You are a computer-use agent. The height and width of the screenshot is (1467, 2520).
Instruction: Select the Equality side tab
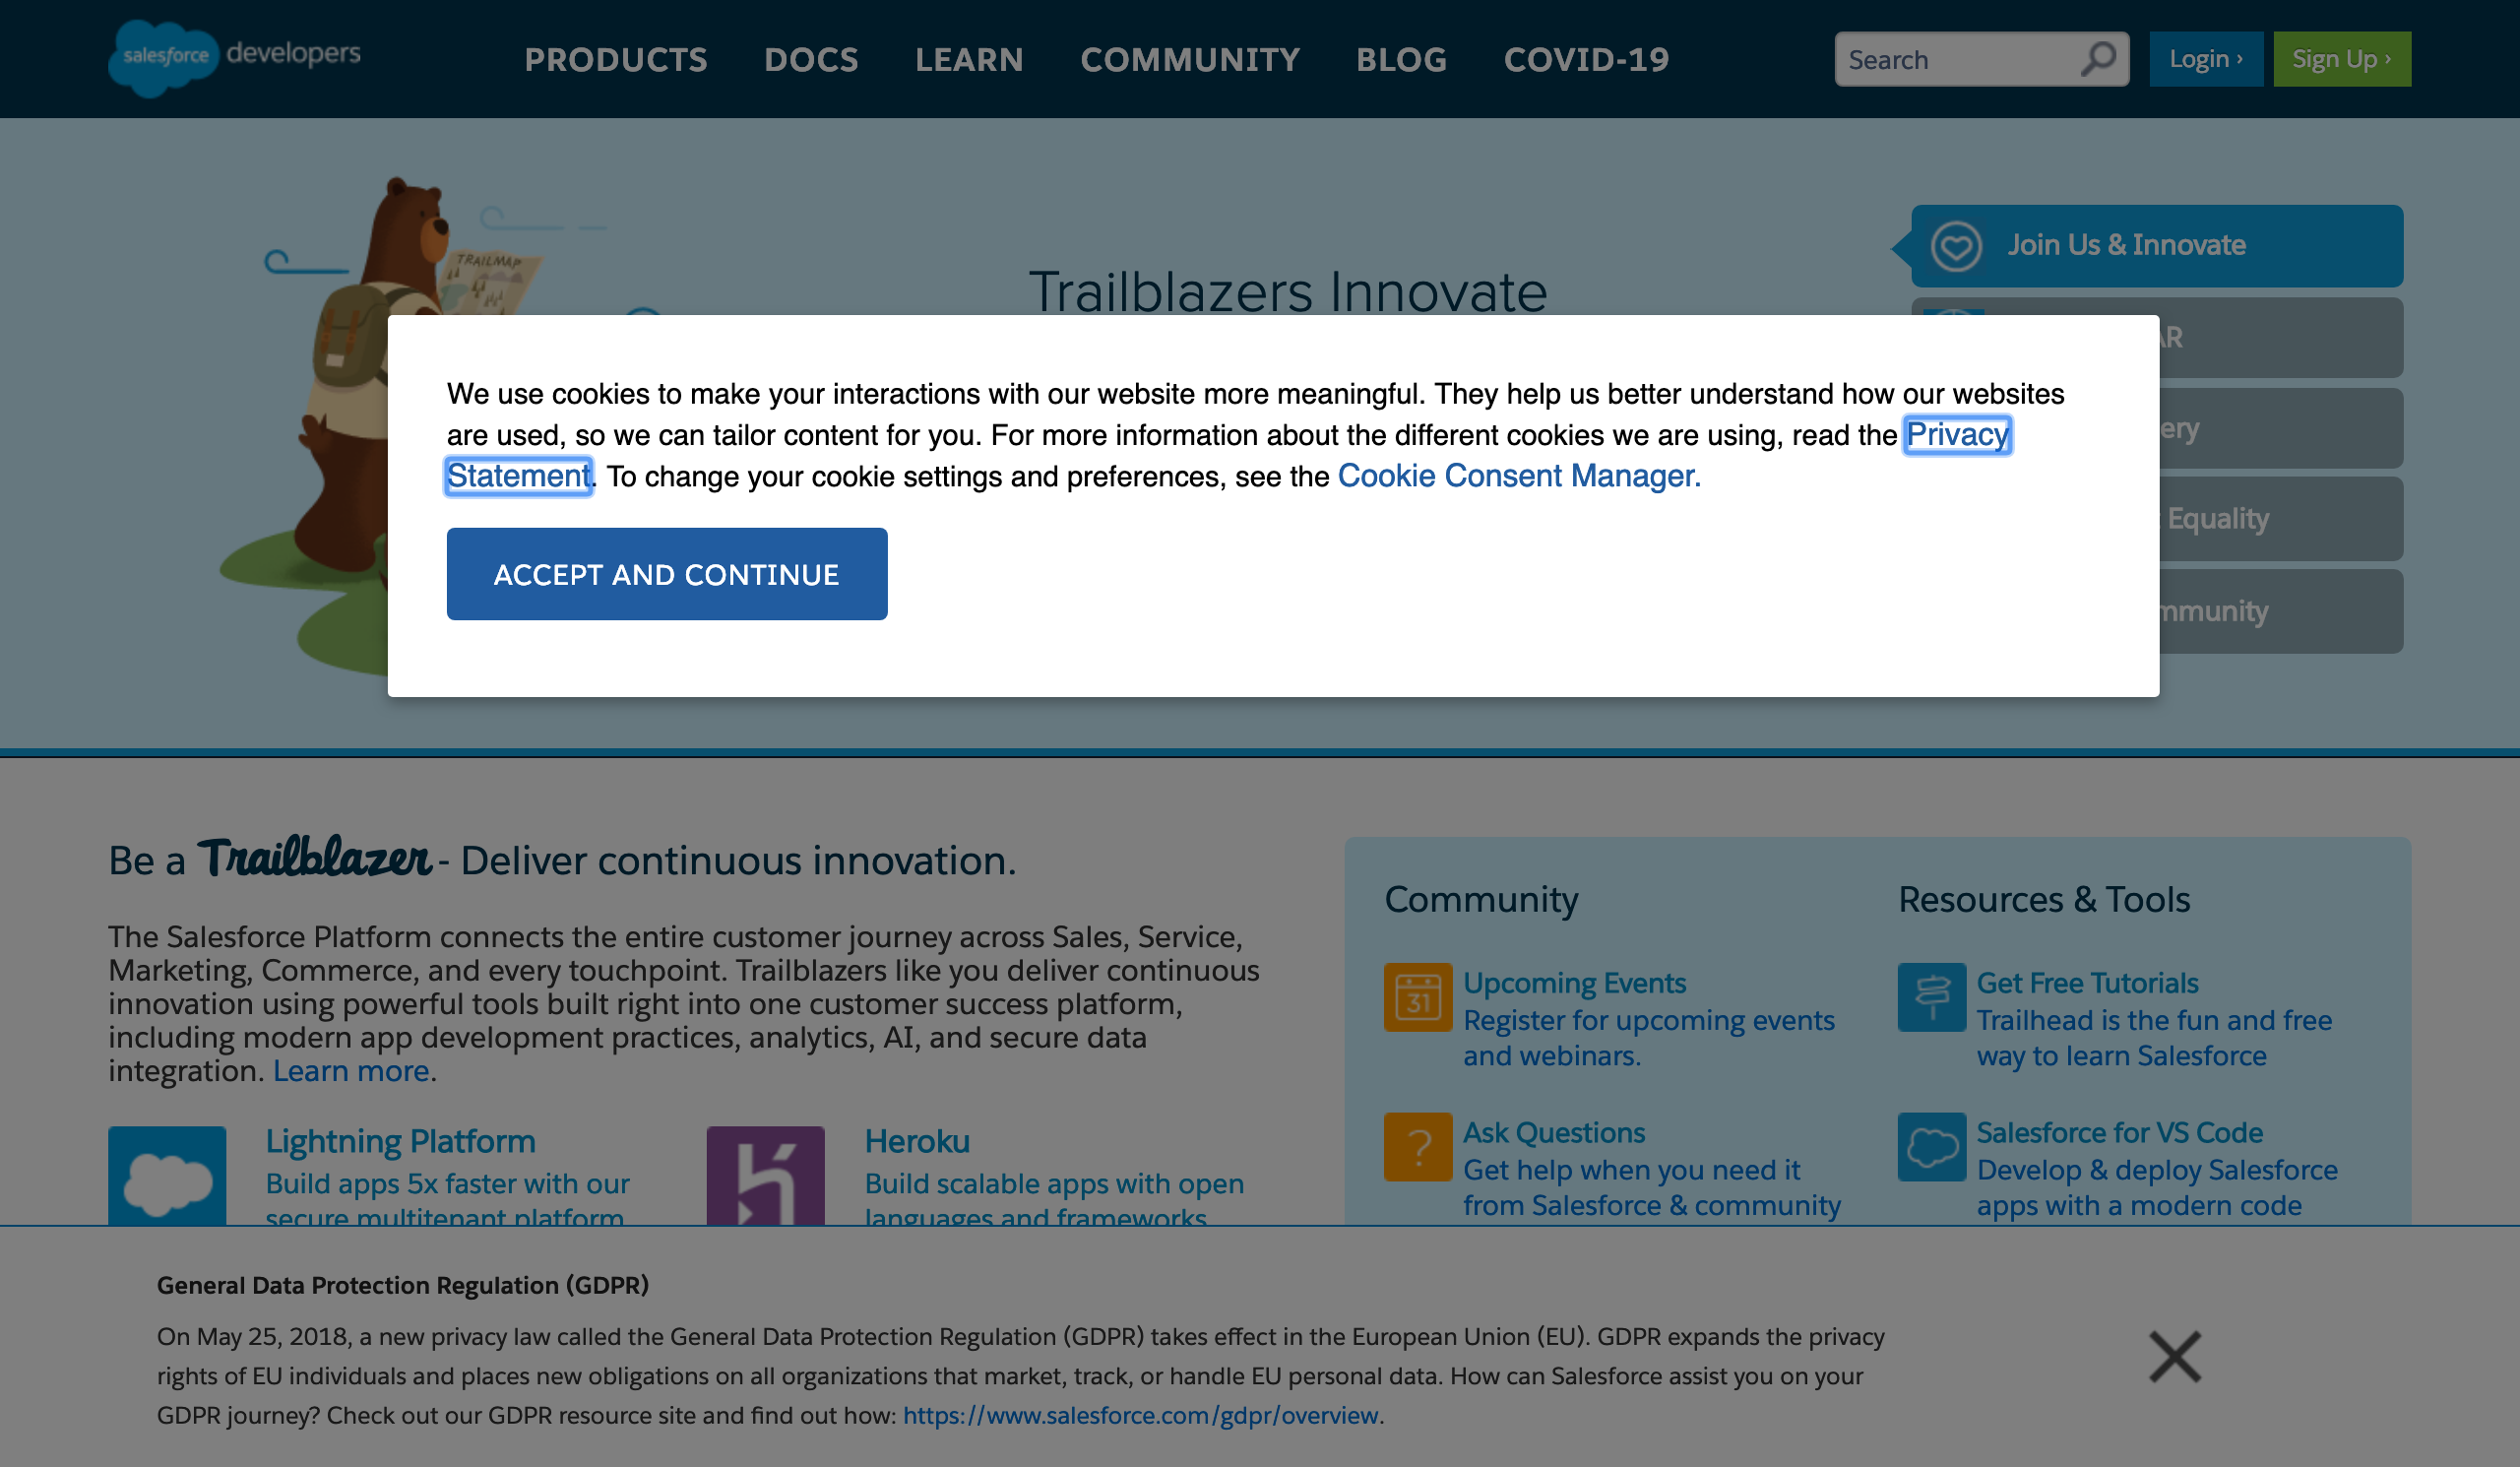tap(2281, 518)
